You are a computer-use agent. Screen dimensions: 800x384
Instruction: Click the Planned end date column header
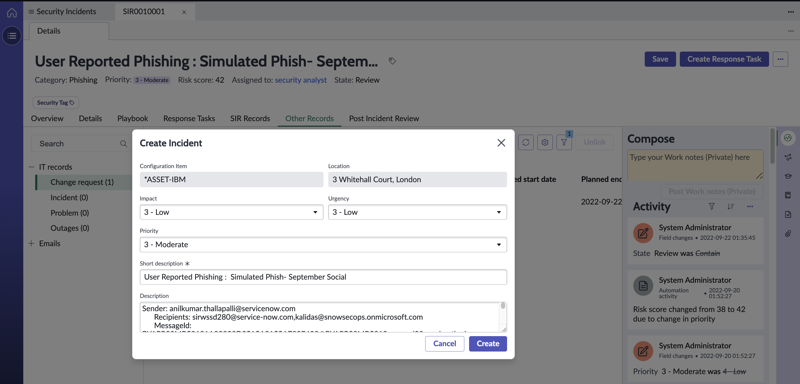click(x=602, y=180)
